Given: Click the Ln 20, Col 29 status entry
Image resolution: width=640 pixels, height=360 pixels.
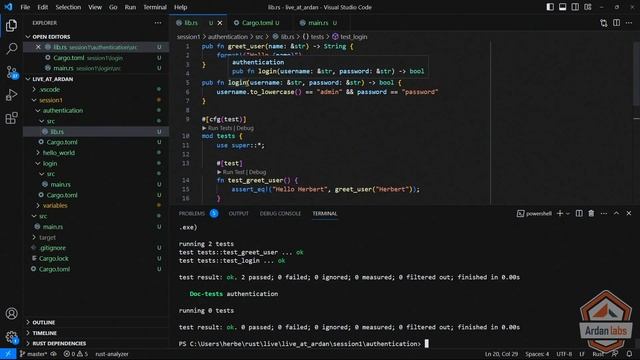Looking at the screenshot, I should (501, 354).
